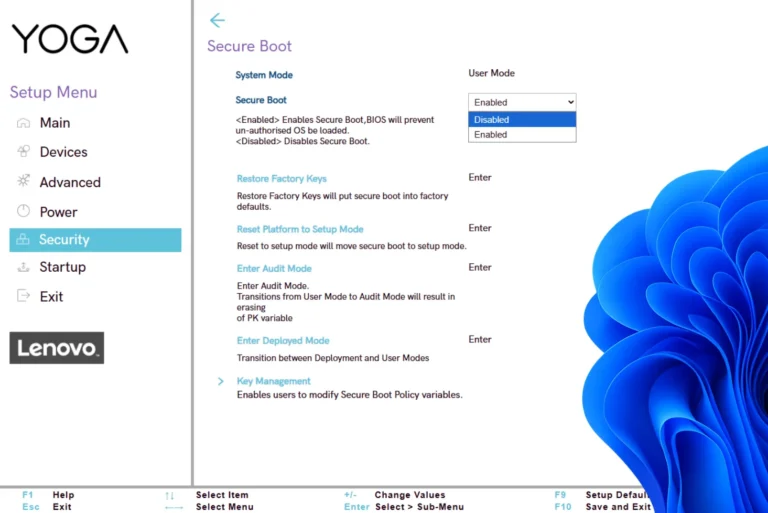Click Restore Factory Keys link

click(x=281, y=179)
